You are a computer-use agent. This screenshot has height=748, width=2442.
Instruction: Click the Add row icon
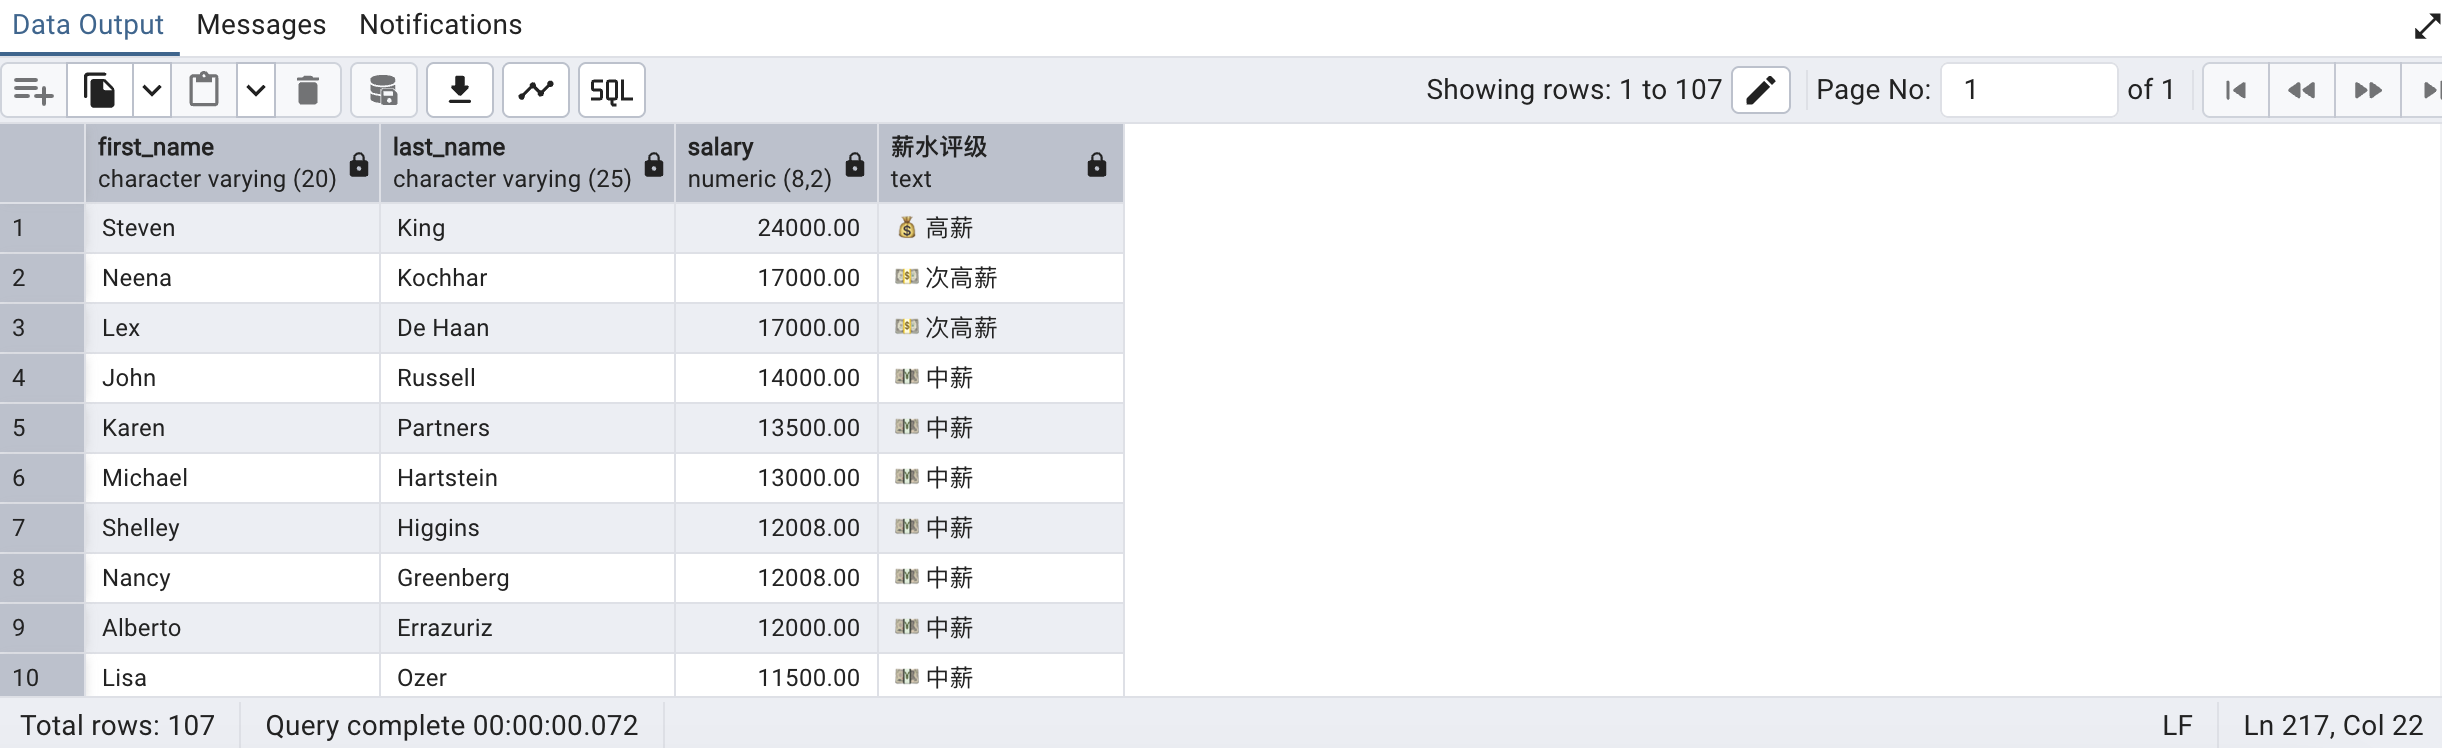(34, 91)
